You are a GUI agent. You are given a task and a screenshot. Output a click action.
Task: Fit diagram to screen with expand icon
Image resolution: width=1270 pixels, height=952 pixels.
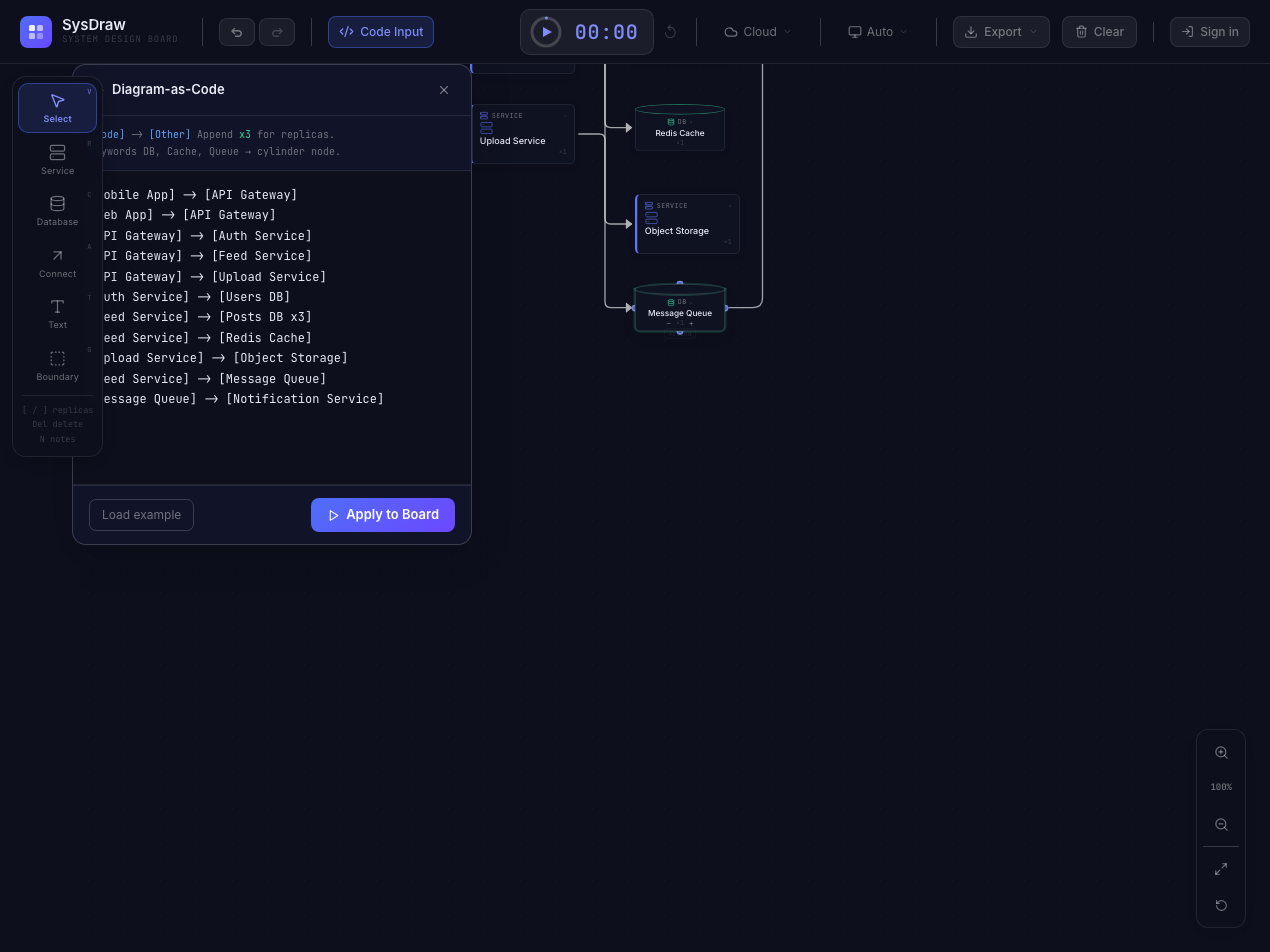tap(1221, 869)
